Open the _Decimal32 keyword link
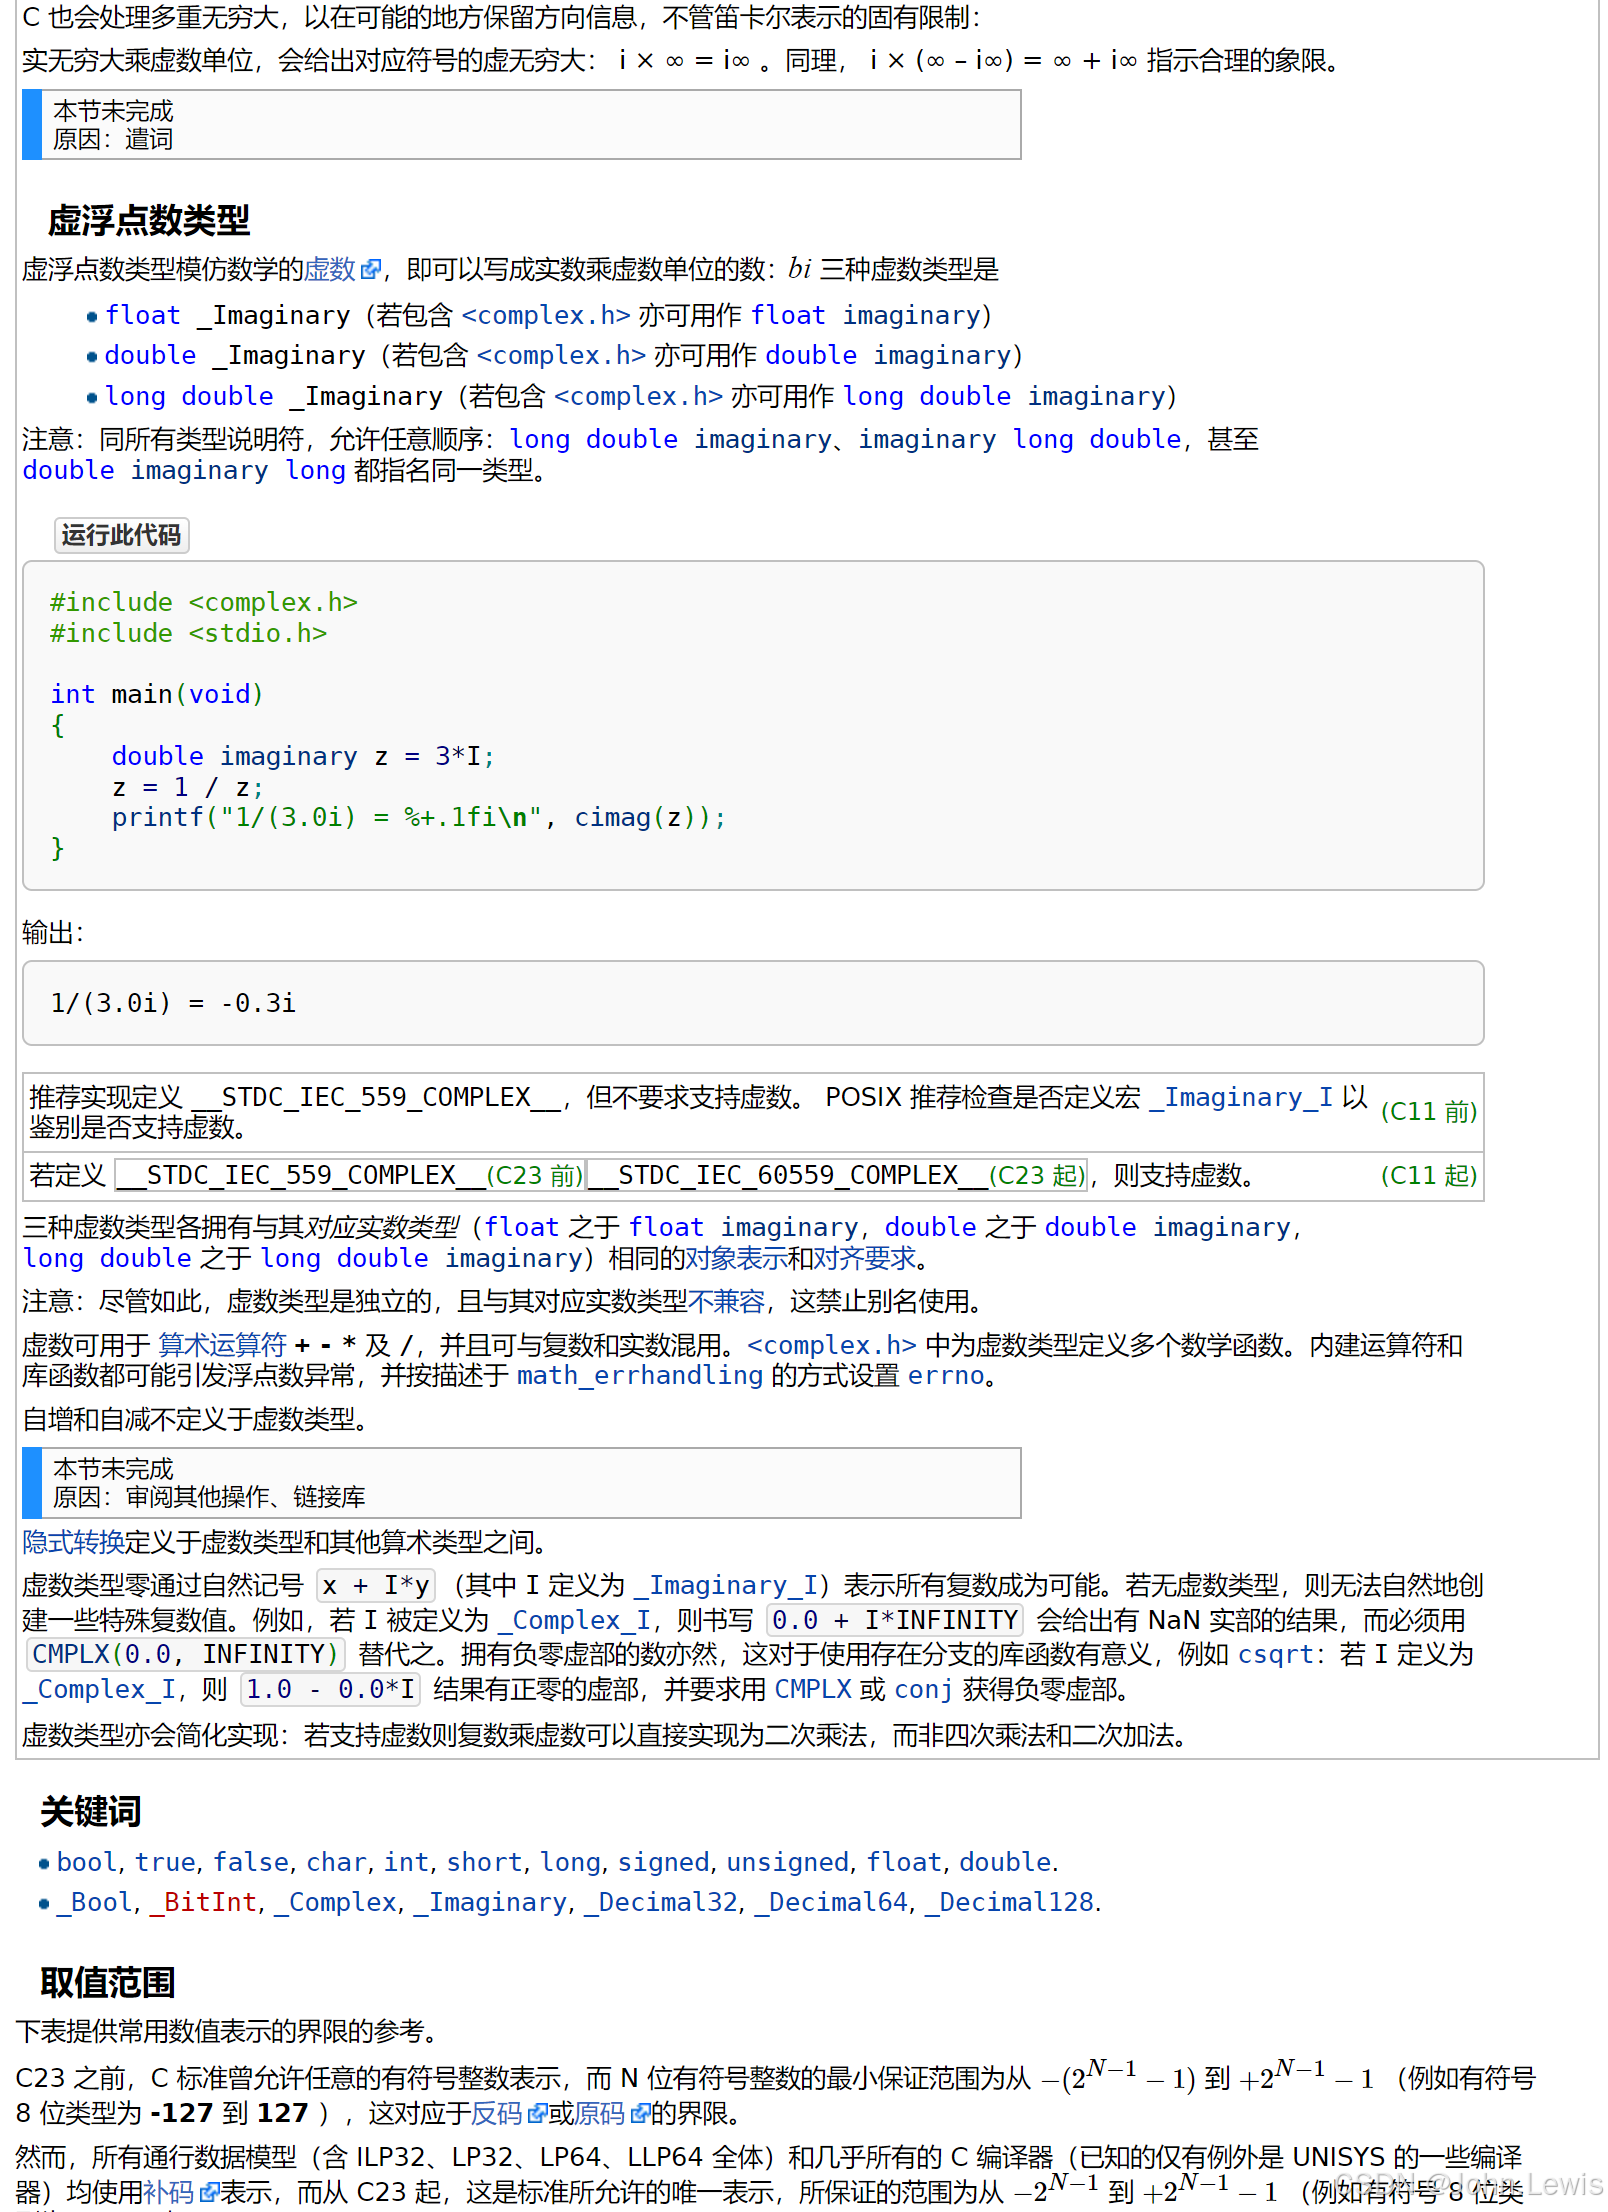1608x2212 pixels. click(662, 1902)
